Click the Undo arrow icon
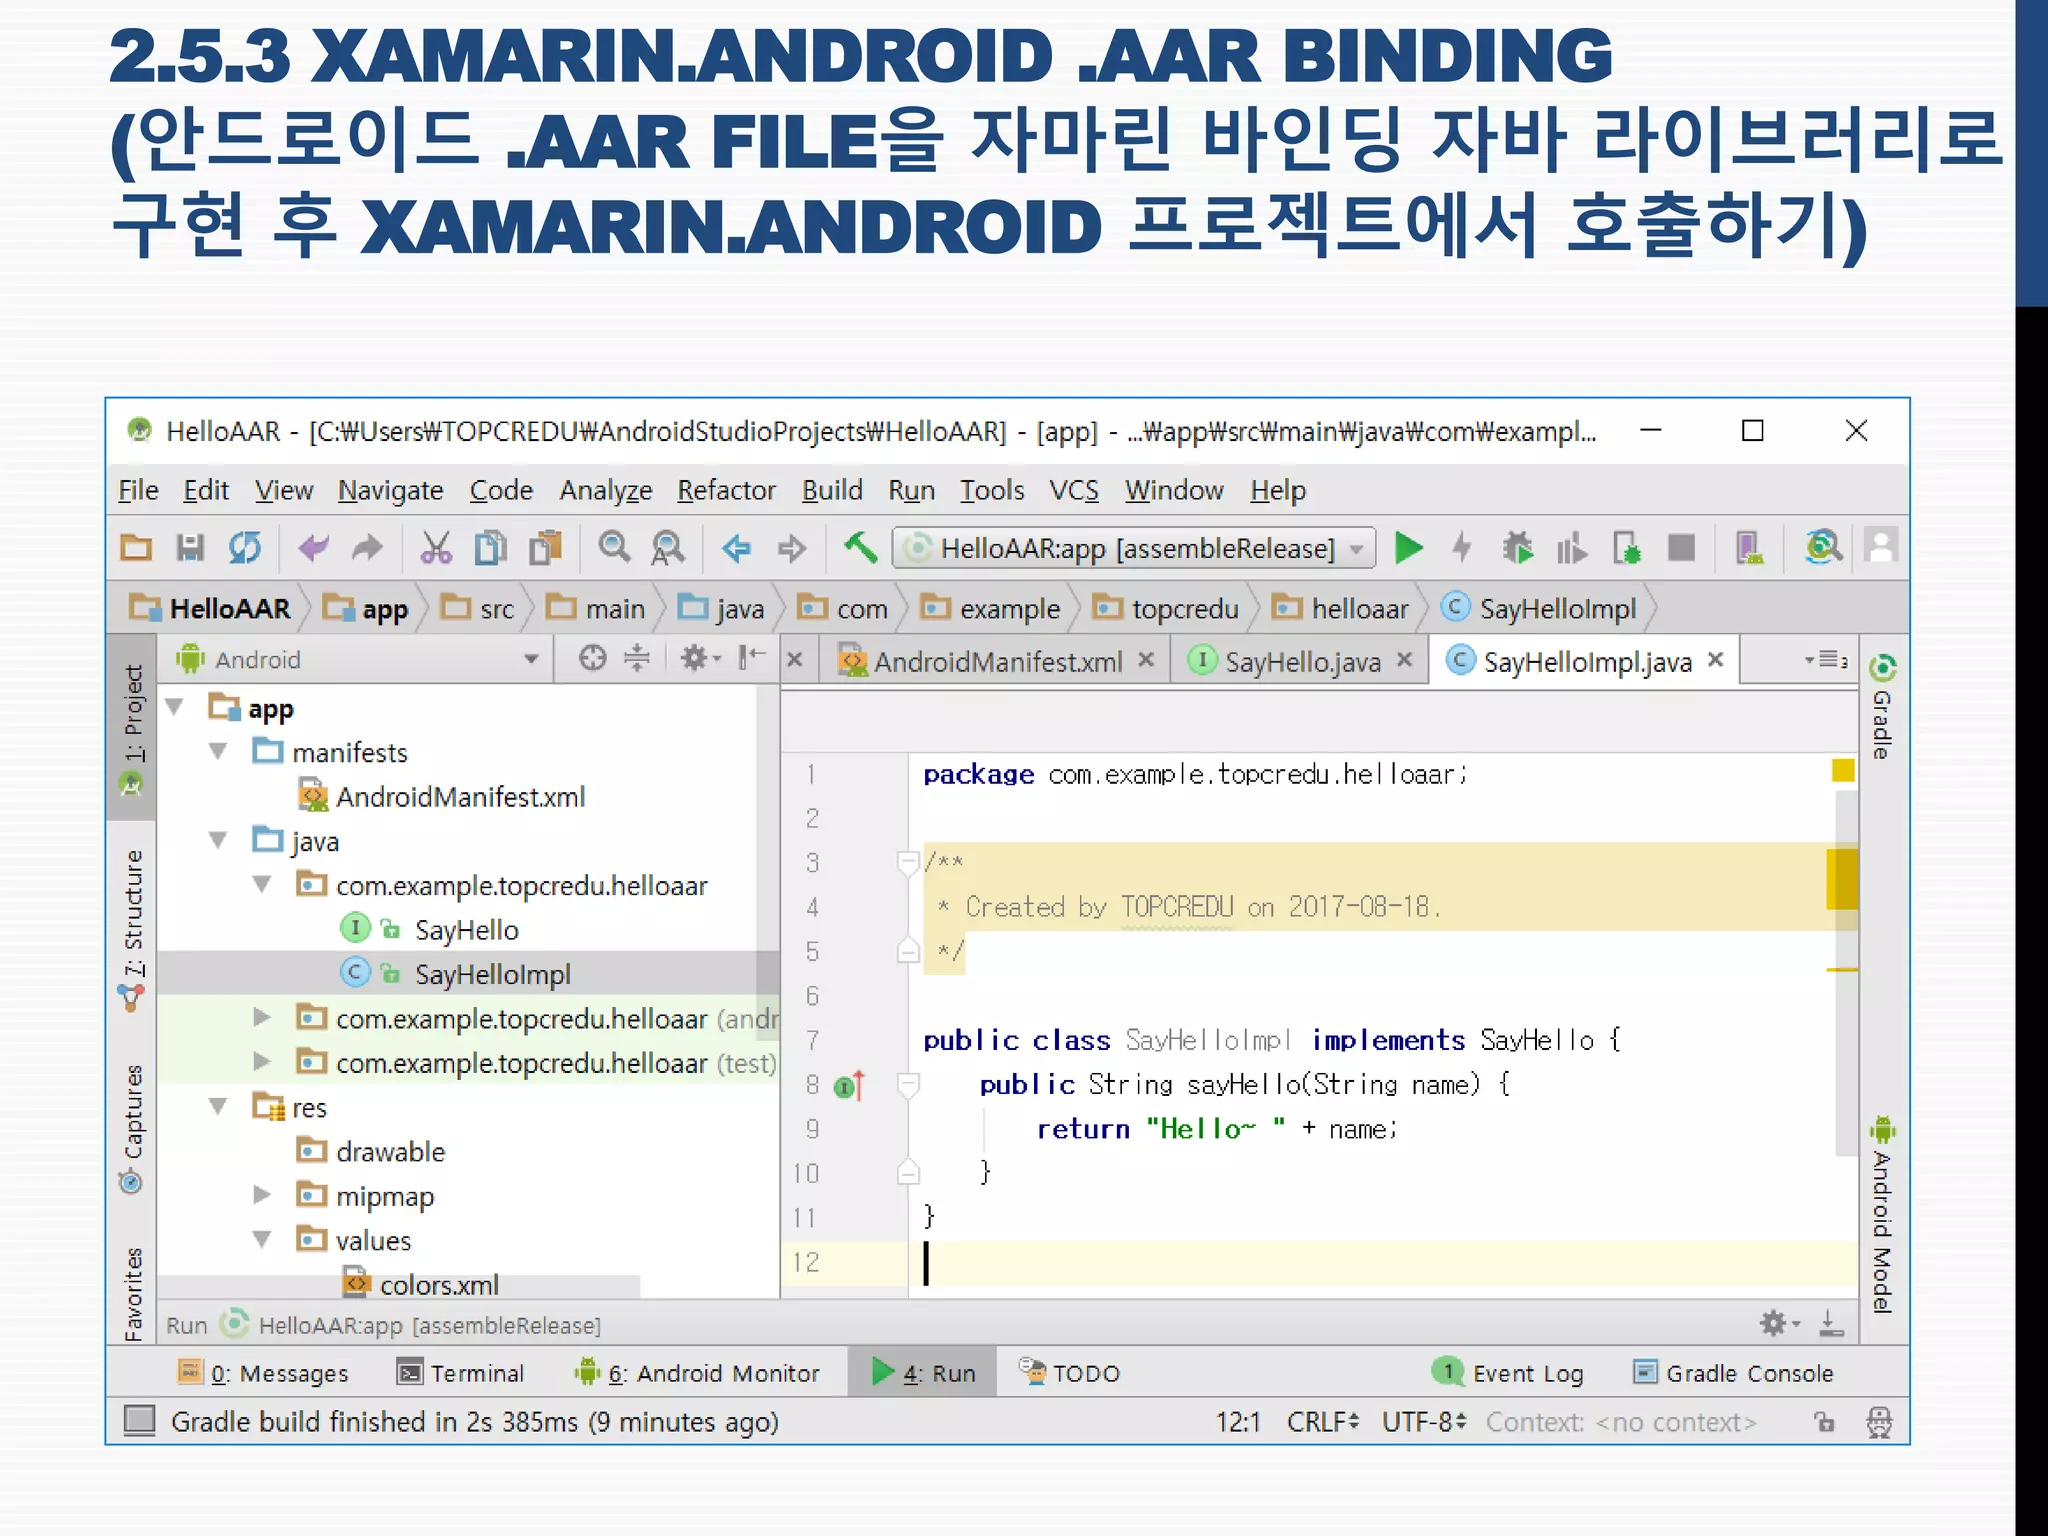 tap(314, 548)
